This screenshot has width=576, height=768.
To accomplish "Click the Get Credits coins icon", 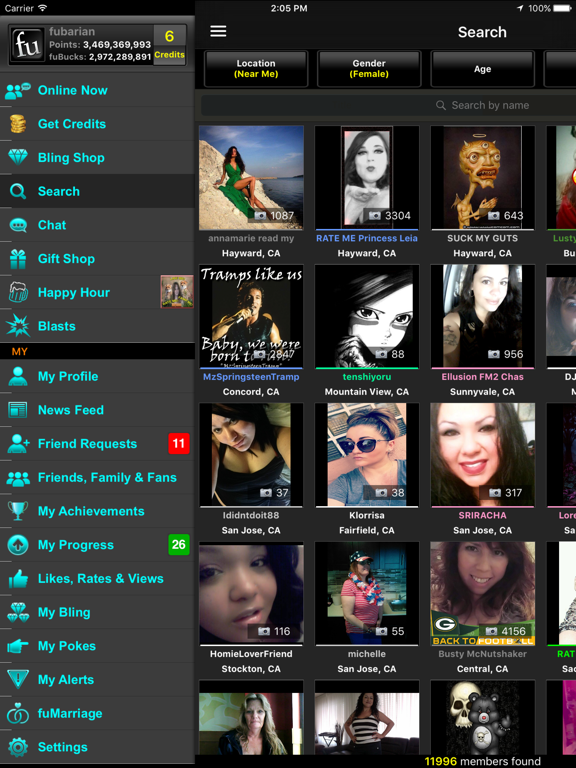I will [x=18, y=124].
